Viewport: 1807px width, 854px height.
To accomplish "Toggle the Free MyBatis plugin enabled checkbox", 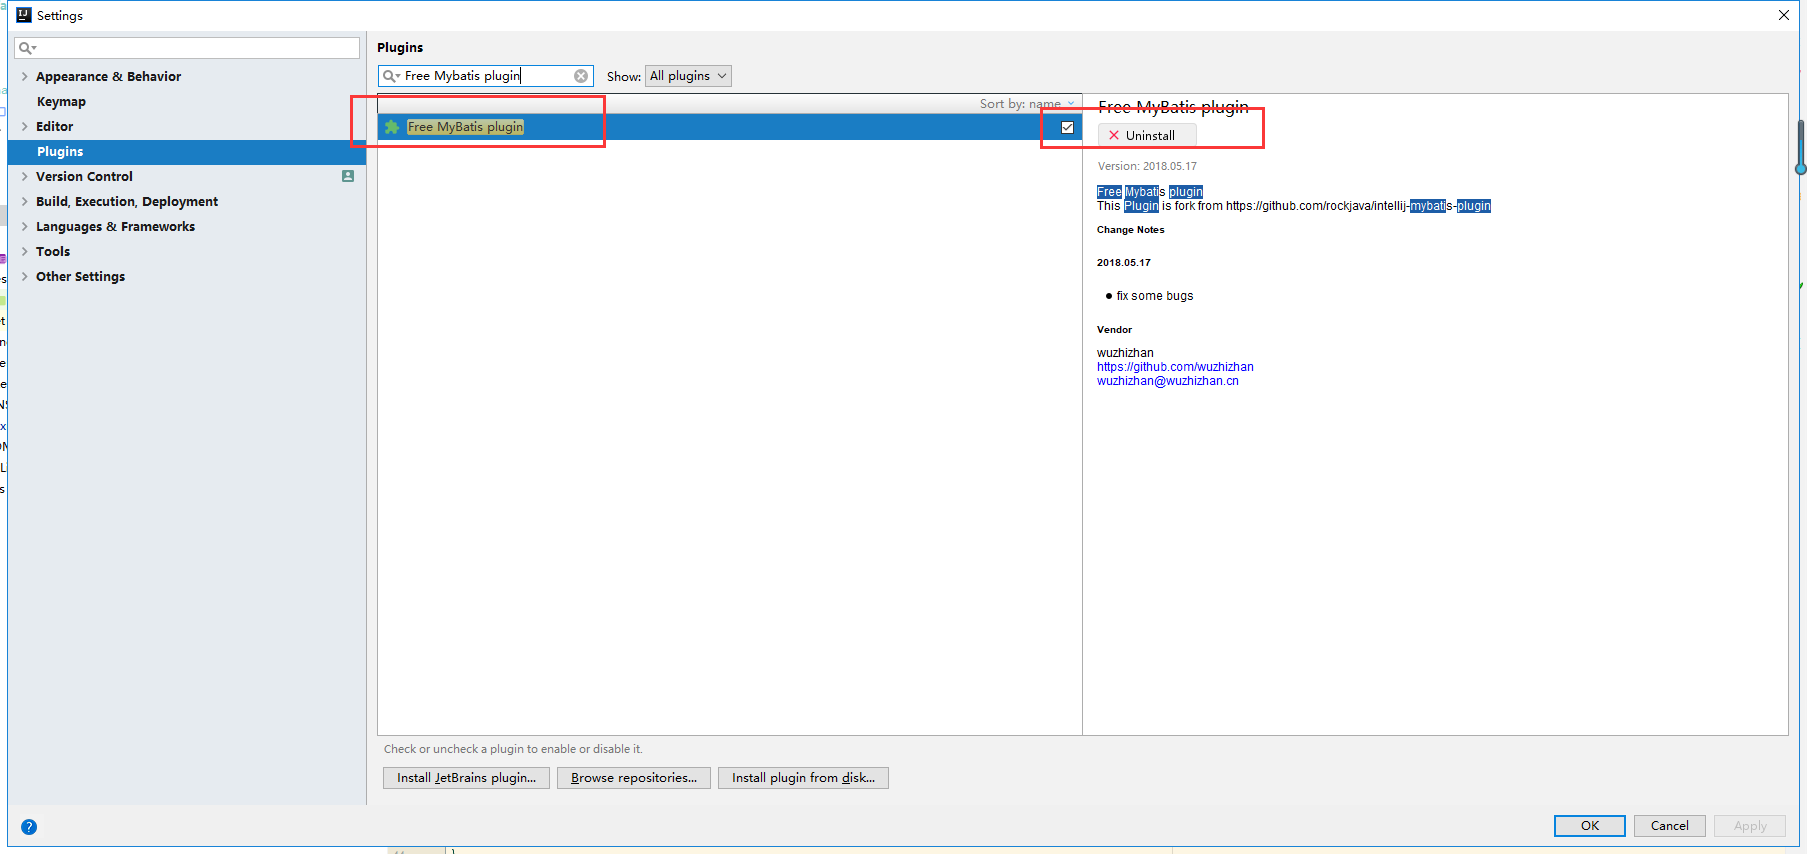I will click(x=1067, y=127).
